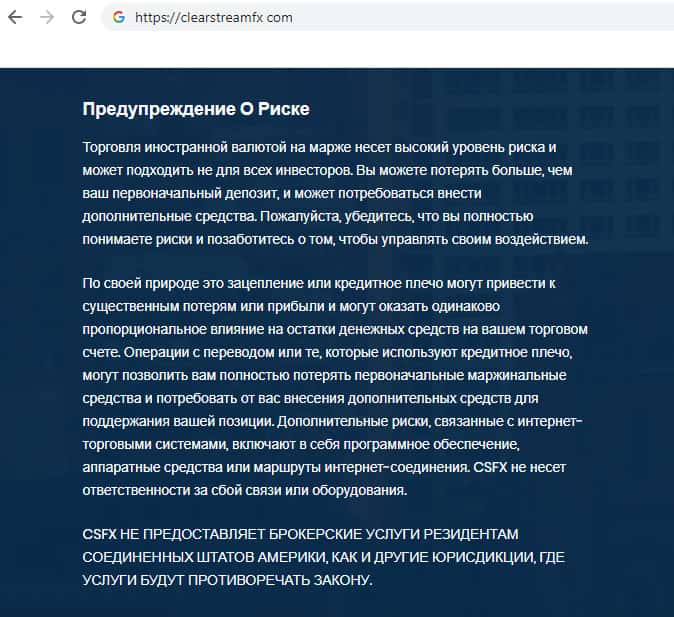Click the browser forward arrow
The height and width of the screenshot is (617, 674).
point(47,17)
